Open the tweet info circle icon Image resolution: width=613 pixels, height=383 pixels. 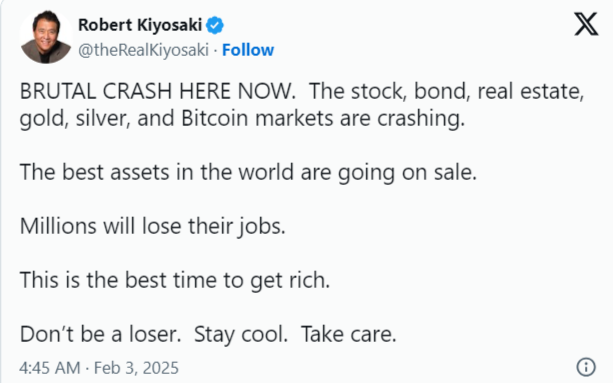[586, 367]
